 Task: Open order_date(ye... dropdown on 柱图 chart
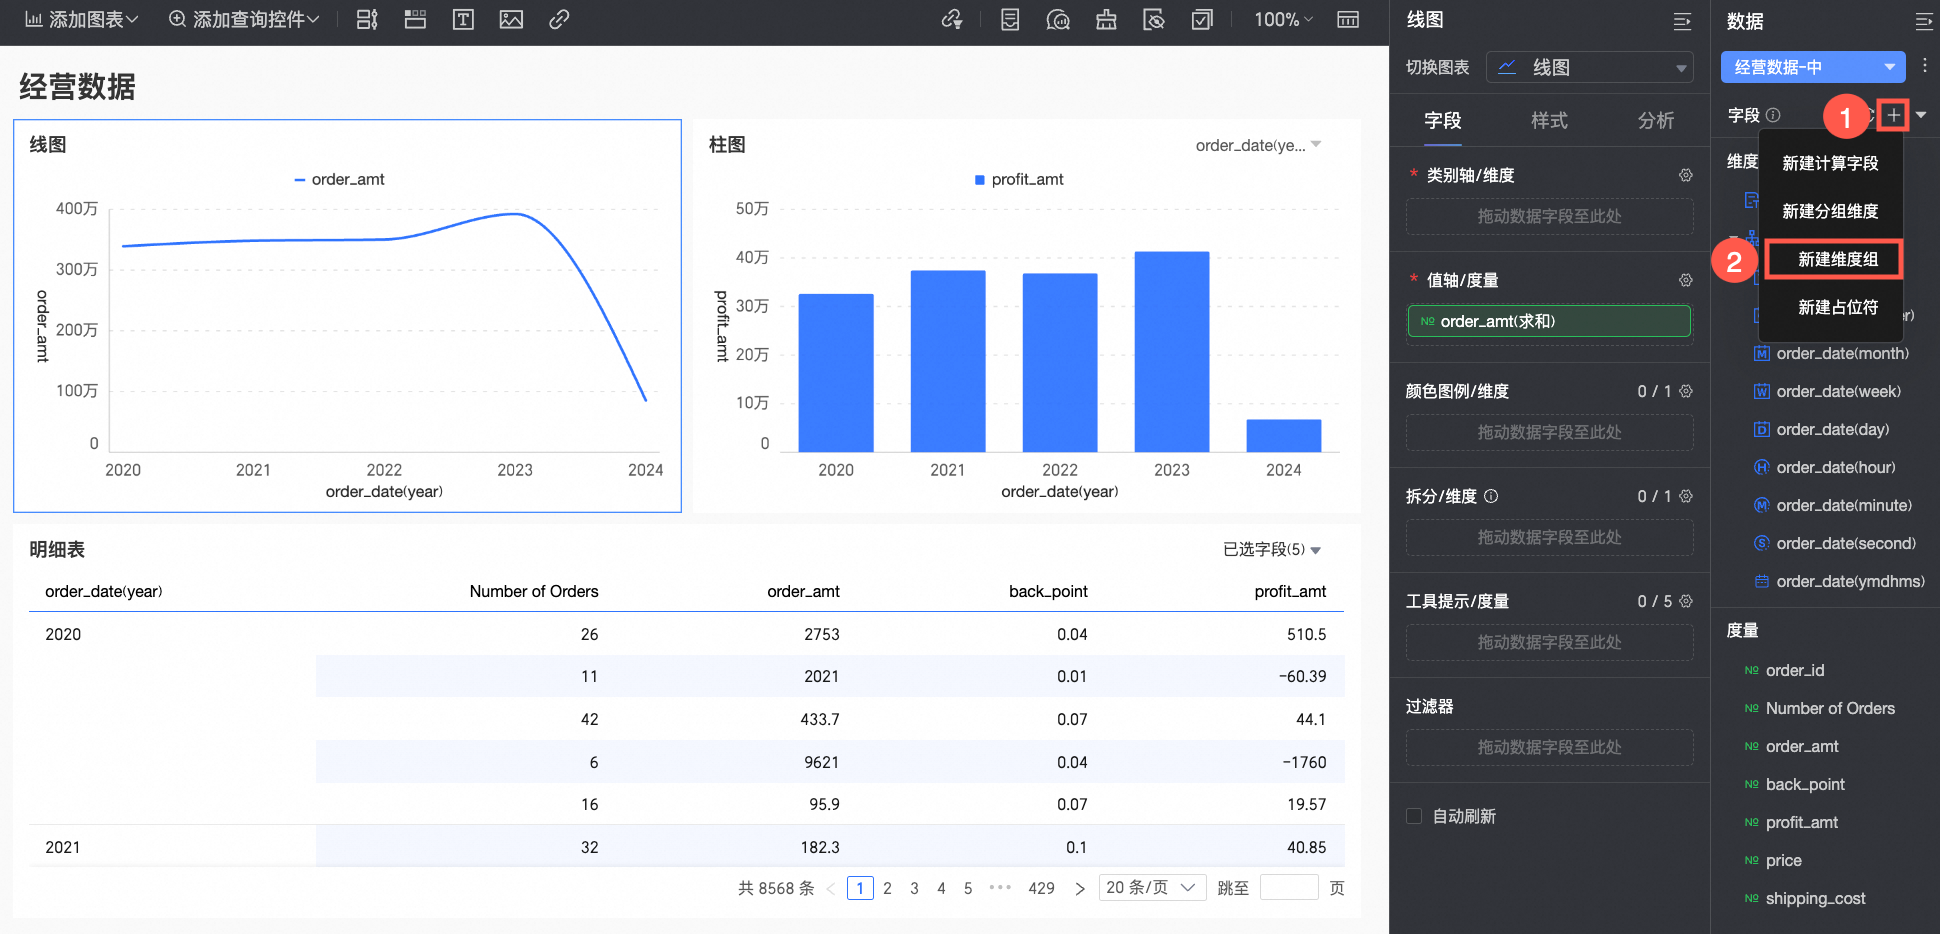(1259, 145)
